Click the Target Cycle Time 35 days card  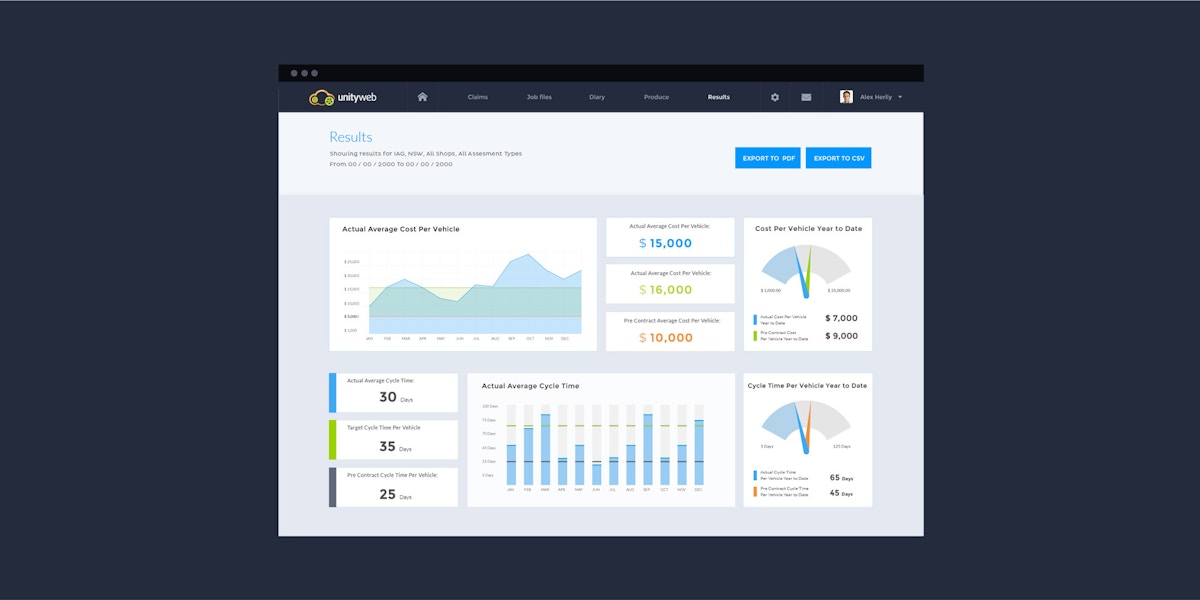click(x=395, y=440)
